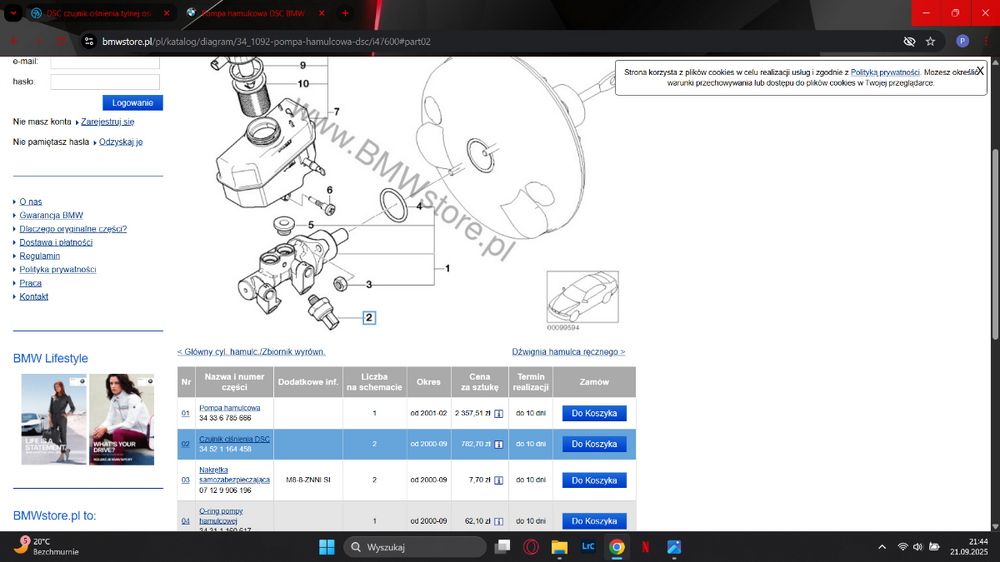1000x562 pixels.
Task: Add Pompa hamulcowa with Do Koszyka
Action: pos(594,413)
